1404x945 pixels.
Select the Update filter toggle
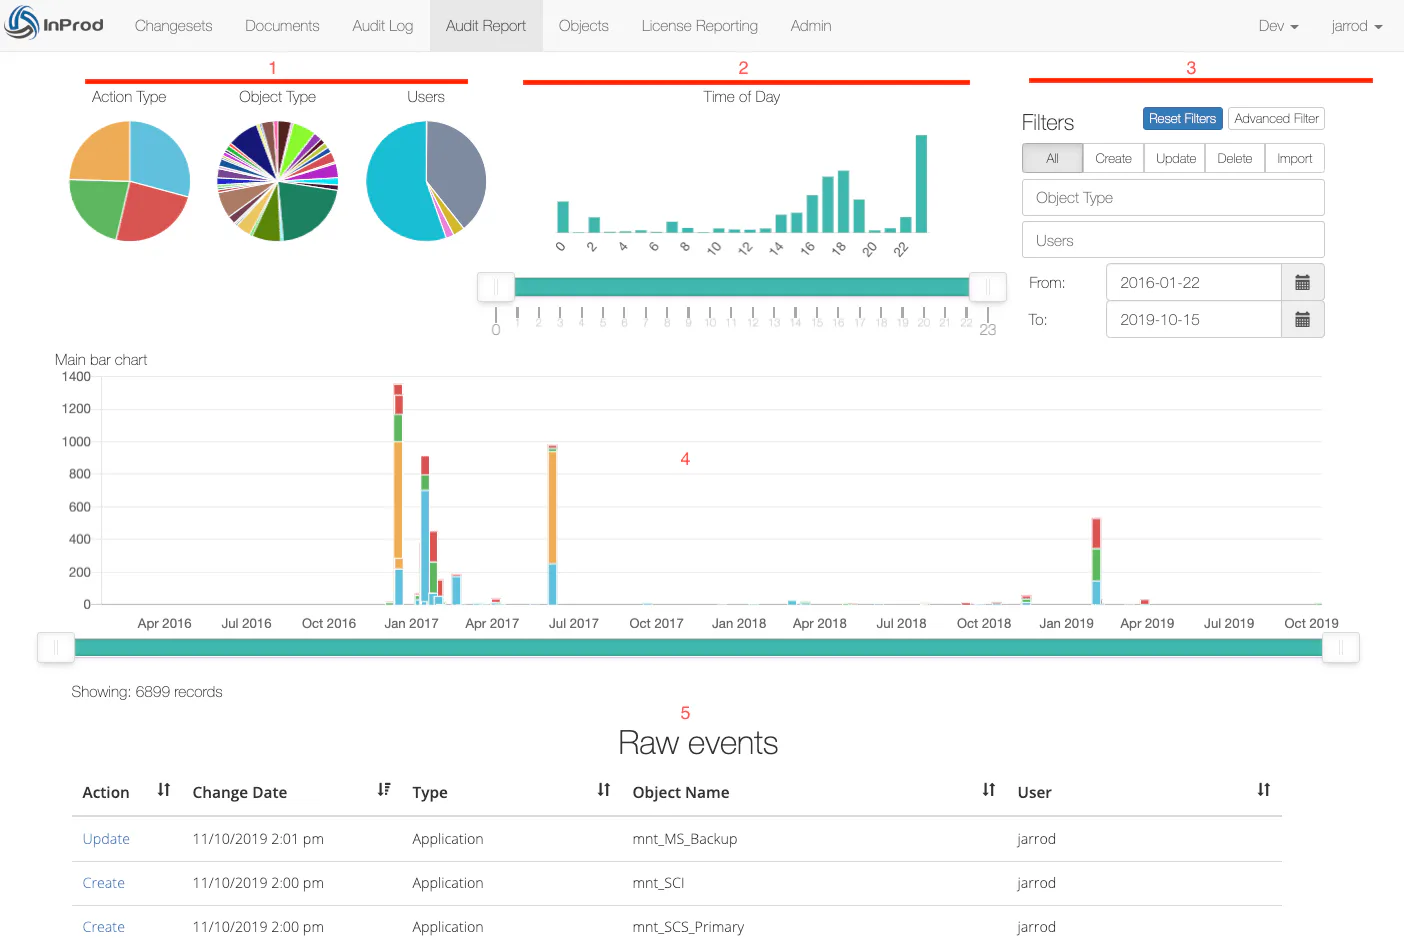click(x=1175, y=158)
